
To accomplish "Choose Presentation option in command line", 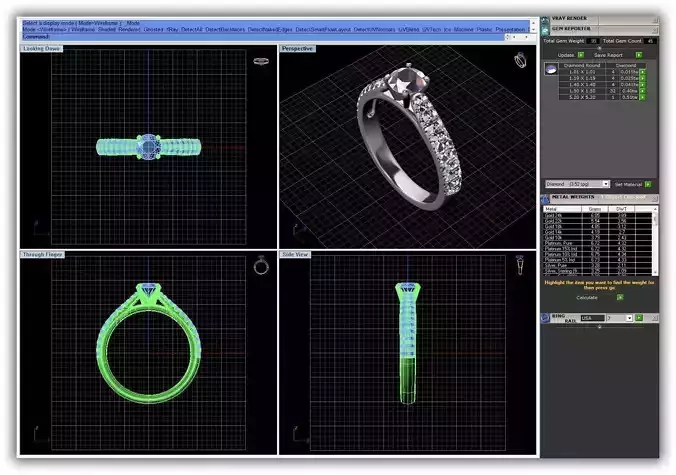I will 511,29.
